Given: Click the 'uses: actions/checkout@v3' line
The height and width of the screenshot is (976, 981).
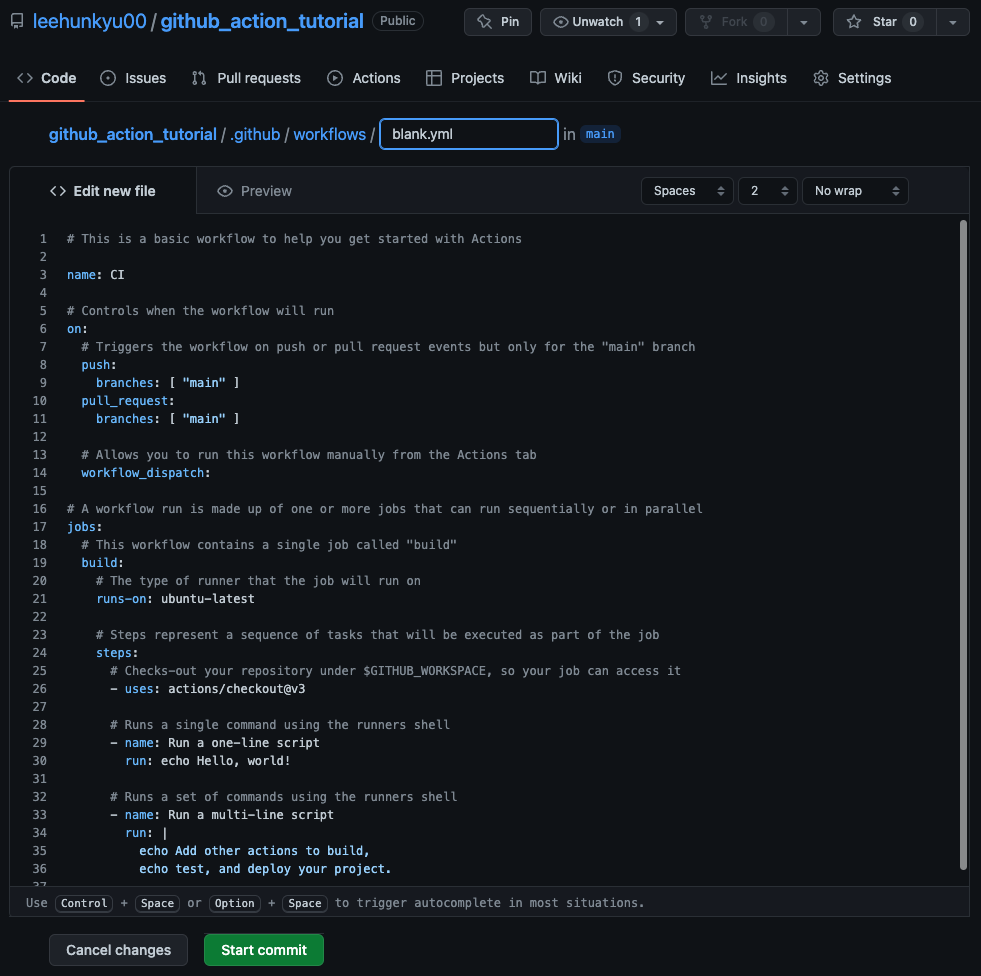Looking at the screenshot, I should coord(208,689).
